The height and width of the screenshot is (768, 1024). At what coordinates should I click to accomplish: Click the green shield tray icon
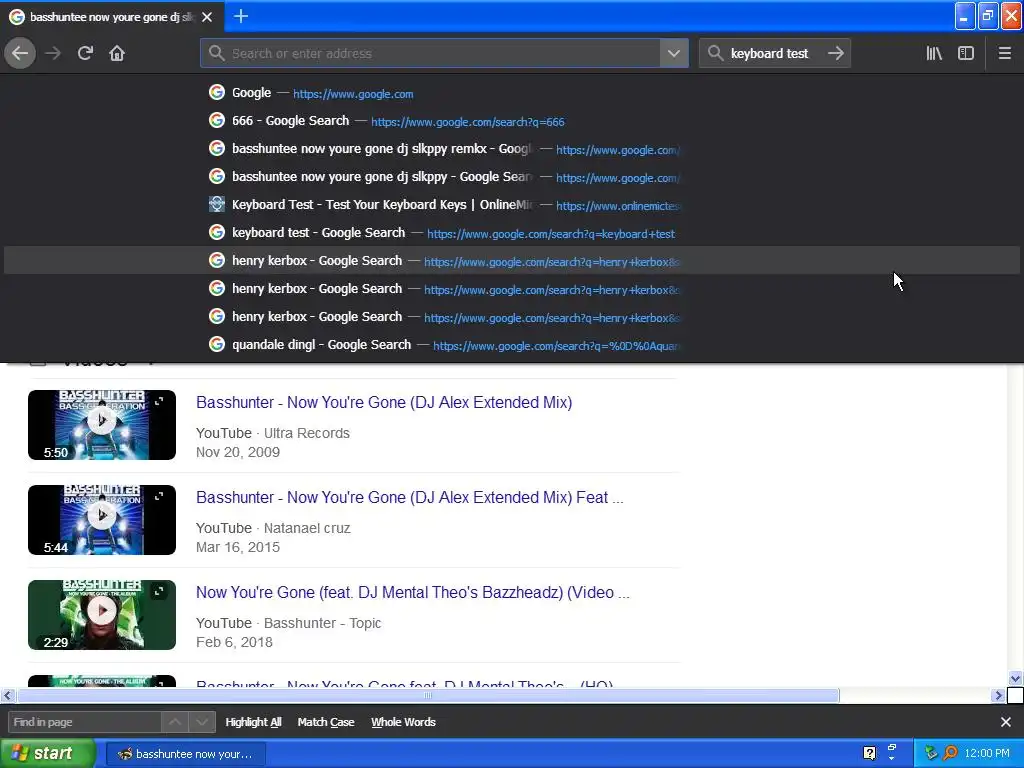(x=931, y=754)
